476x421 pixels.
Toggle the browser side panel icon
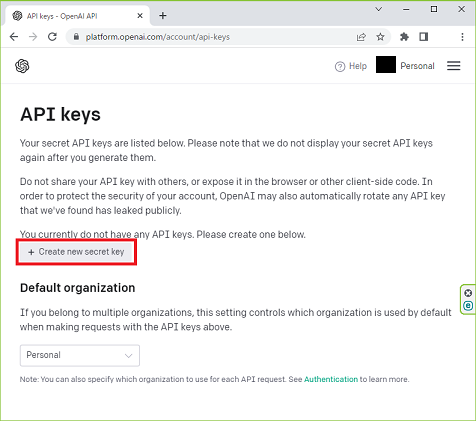pyautogui.click(x=424, y=37)
